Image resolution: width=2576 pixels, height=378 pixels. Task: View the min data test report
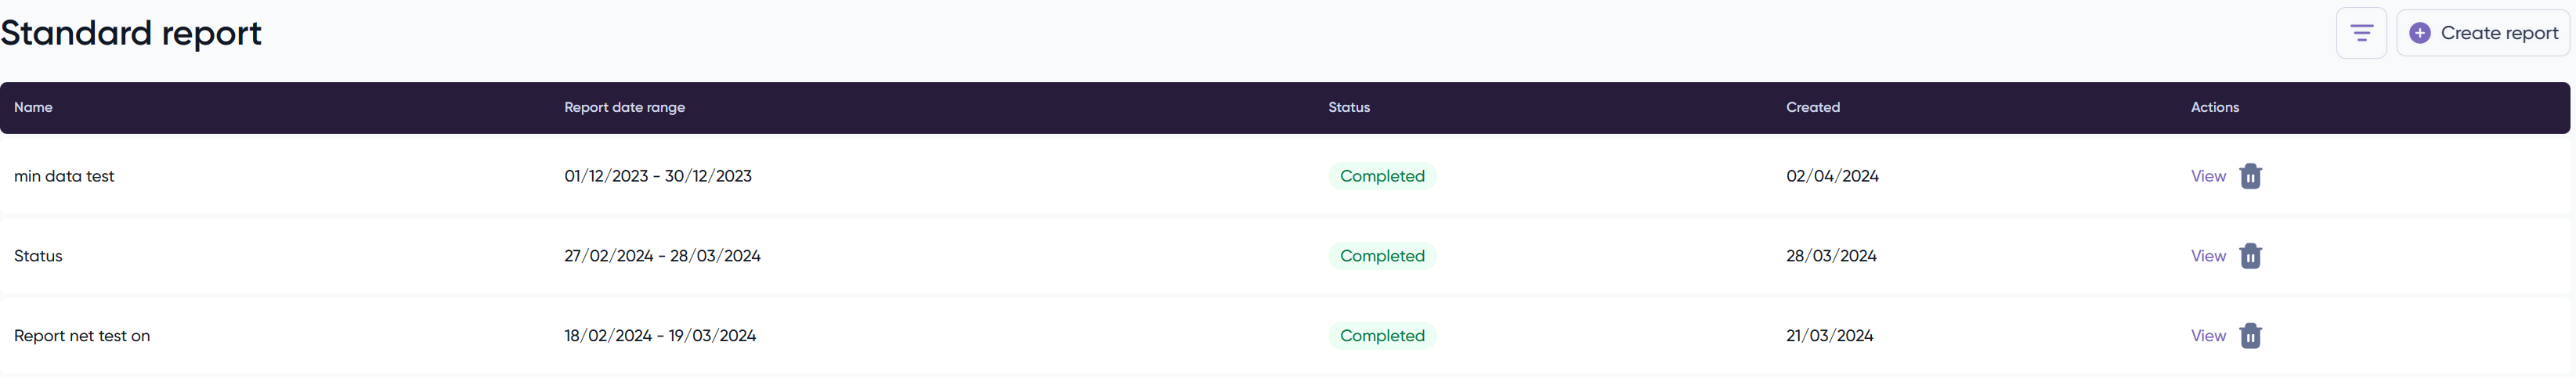tap(2207, 176)
